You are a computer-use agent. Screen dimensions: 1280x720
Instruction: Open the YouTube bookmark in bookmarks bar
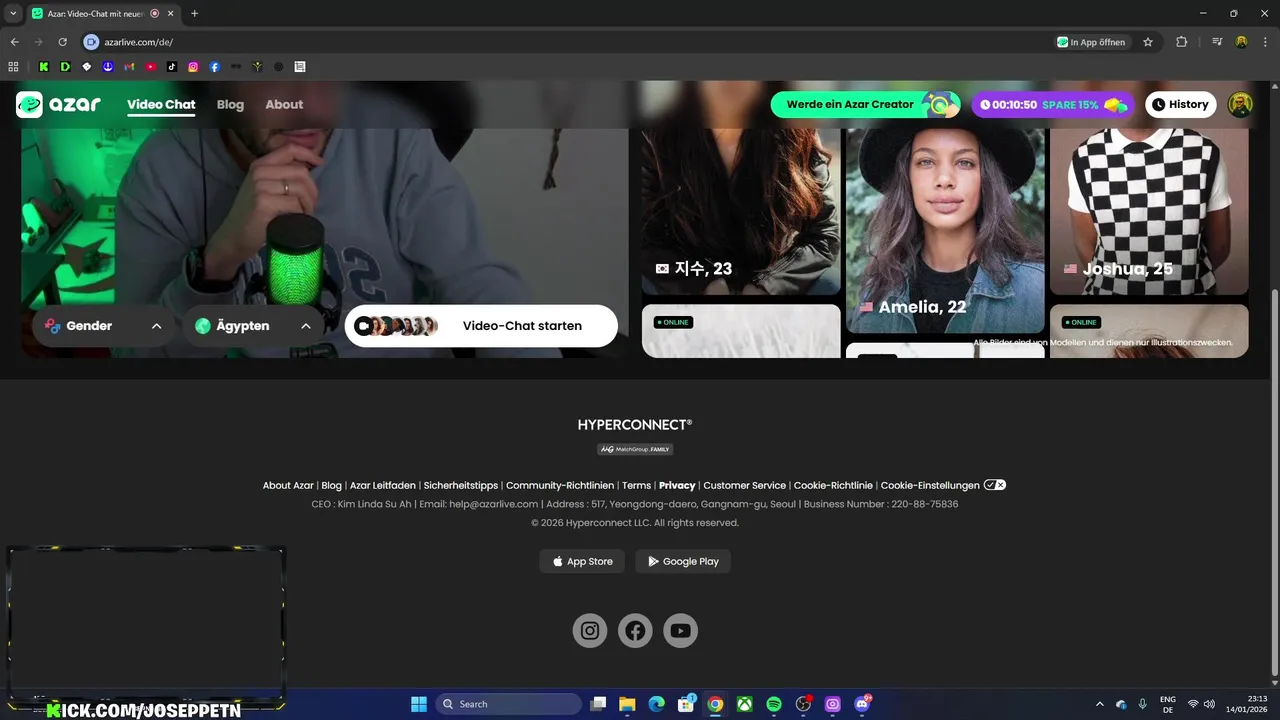coord(151,67)
